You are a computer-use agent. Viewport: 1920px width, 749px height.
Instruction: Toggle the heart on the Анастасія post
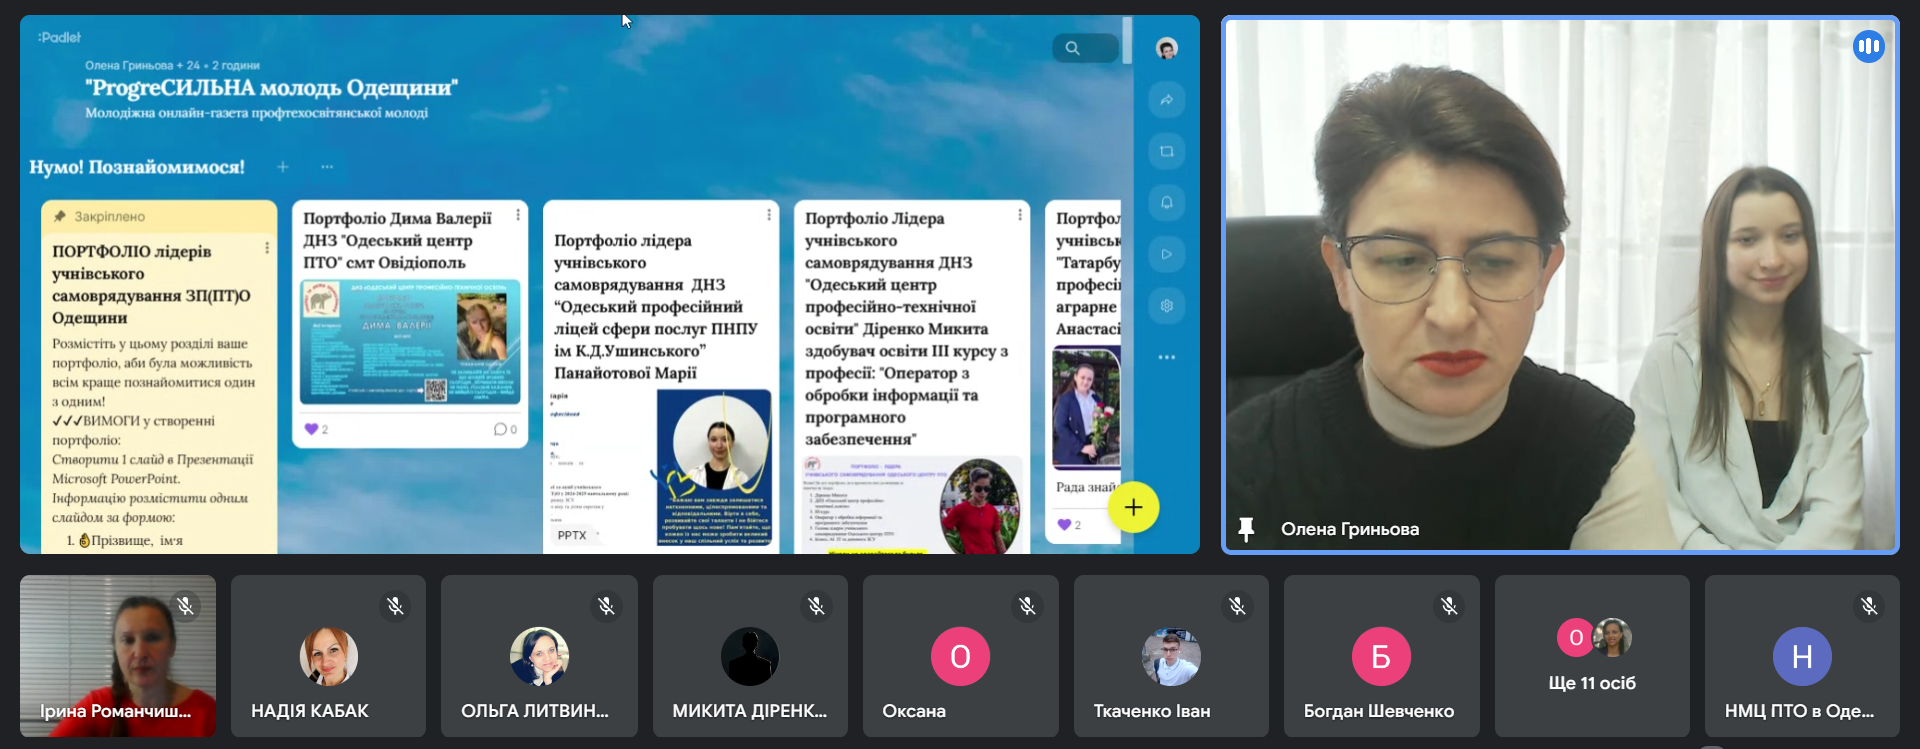[1064, 525]
